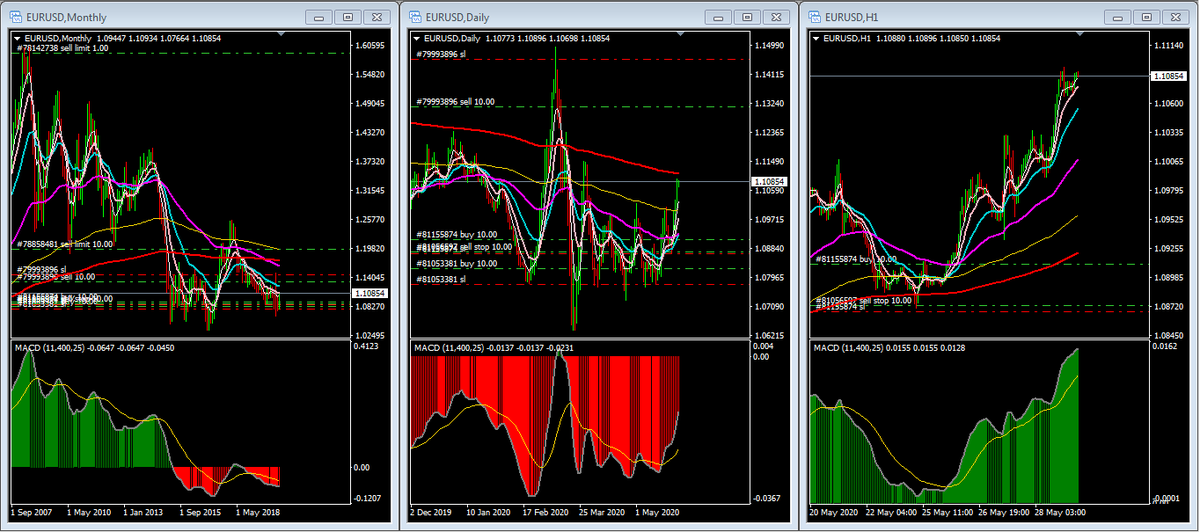Click current price tag 1.10854 on Monthly chart

pyautogui.click(x=372, y=292)
